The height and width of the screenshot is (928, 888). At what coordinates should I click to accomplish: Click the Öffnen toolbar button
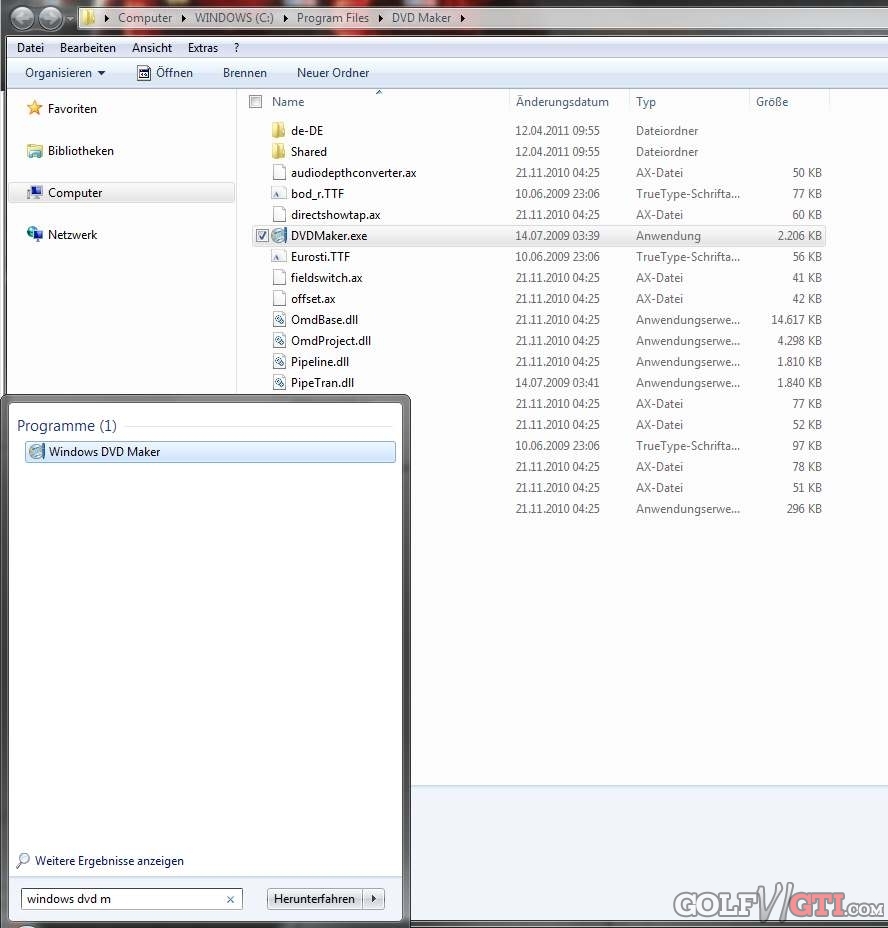pyautogui.click(x=165, y=73)
